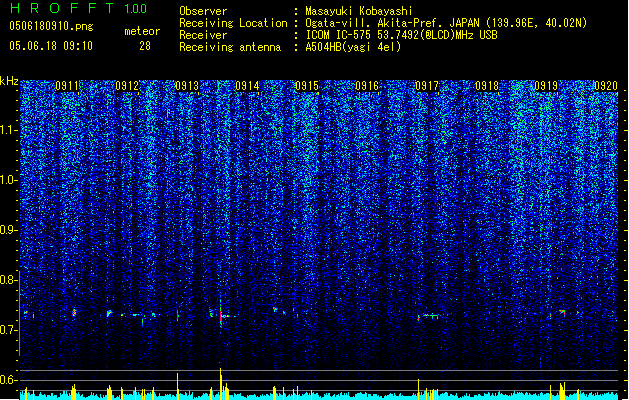The height and width of the screenshot is (400, 629).
Task: Click the meteor label
Action: click(x=142, y=31)
